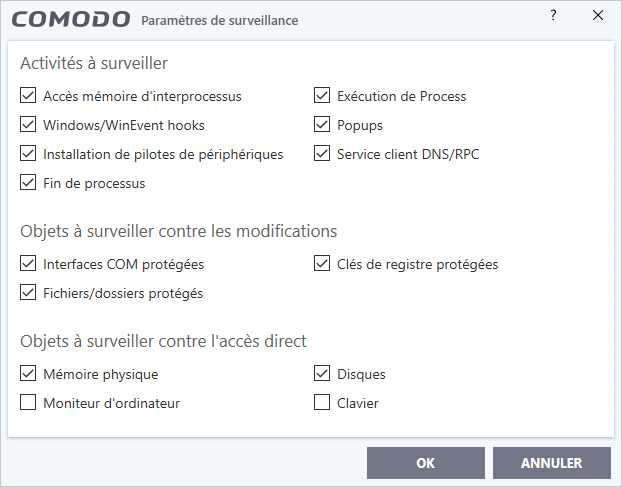Click the help question mark icon

[x=553, y=15]
